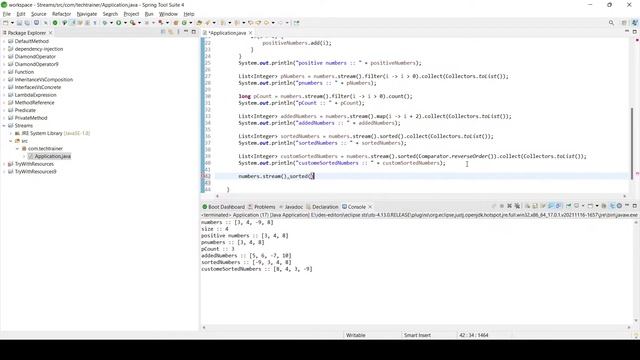The height and width of the screenshot is (360, 640).
Task: Switch to the Problems tab
Action: [x=261, y=207]
